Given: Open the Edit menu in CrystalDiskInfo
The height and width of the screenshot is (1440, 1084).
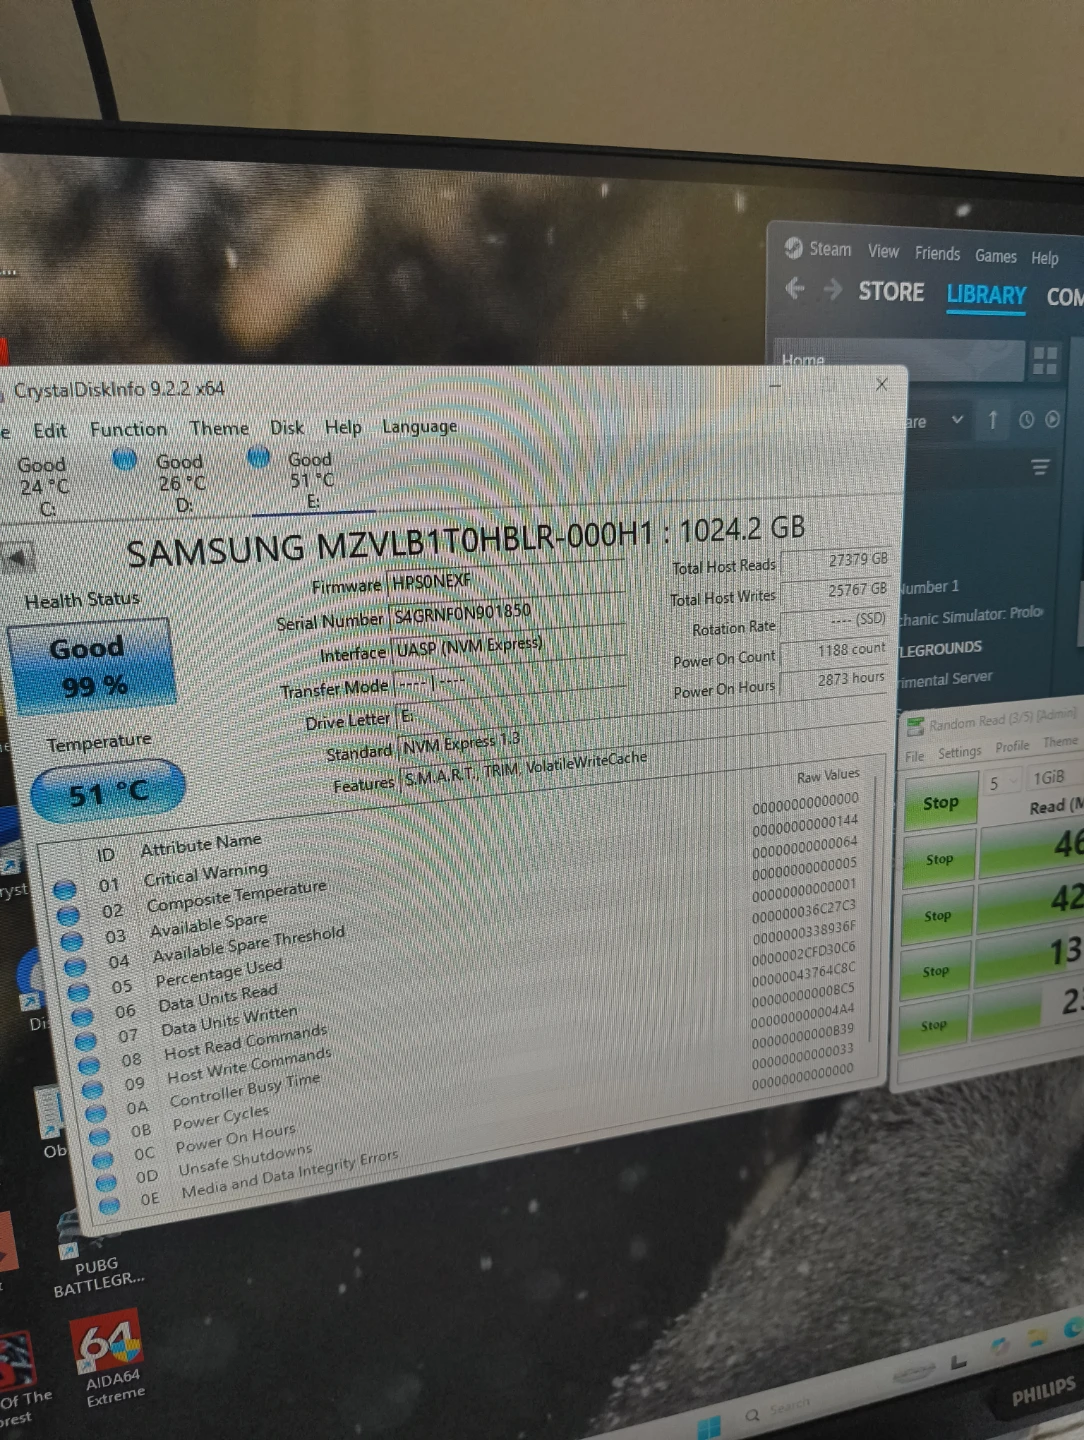Looking at the screenshot, I should (x=50, y=430).
